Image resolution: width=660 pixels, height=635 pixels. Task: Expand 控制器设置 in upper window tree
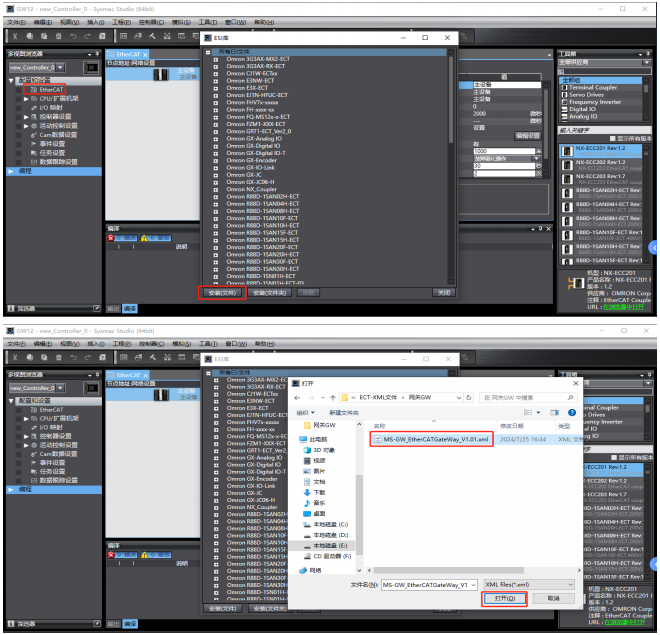(26, 117)
